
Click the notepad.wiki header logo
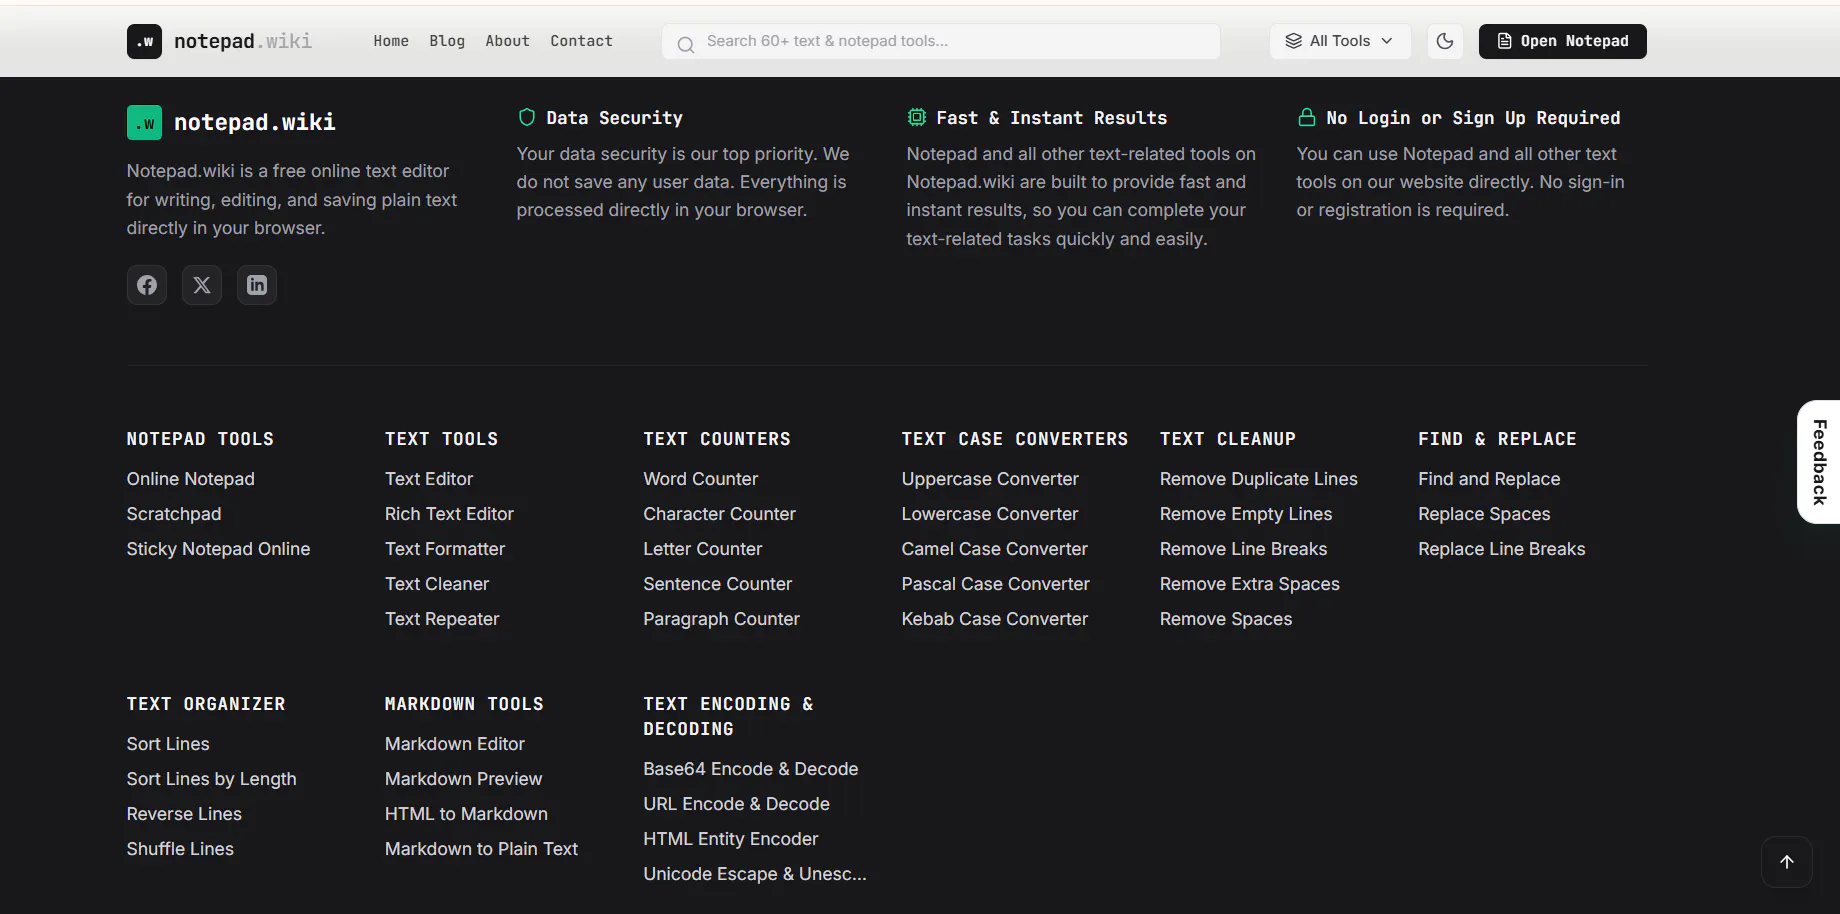219,41
